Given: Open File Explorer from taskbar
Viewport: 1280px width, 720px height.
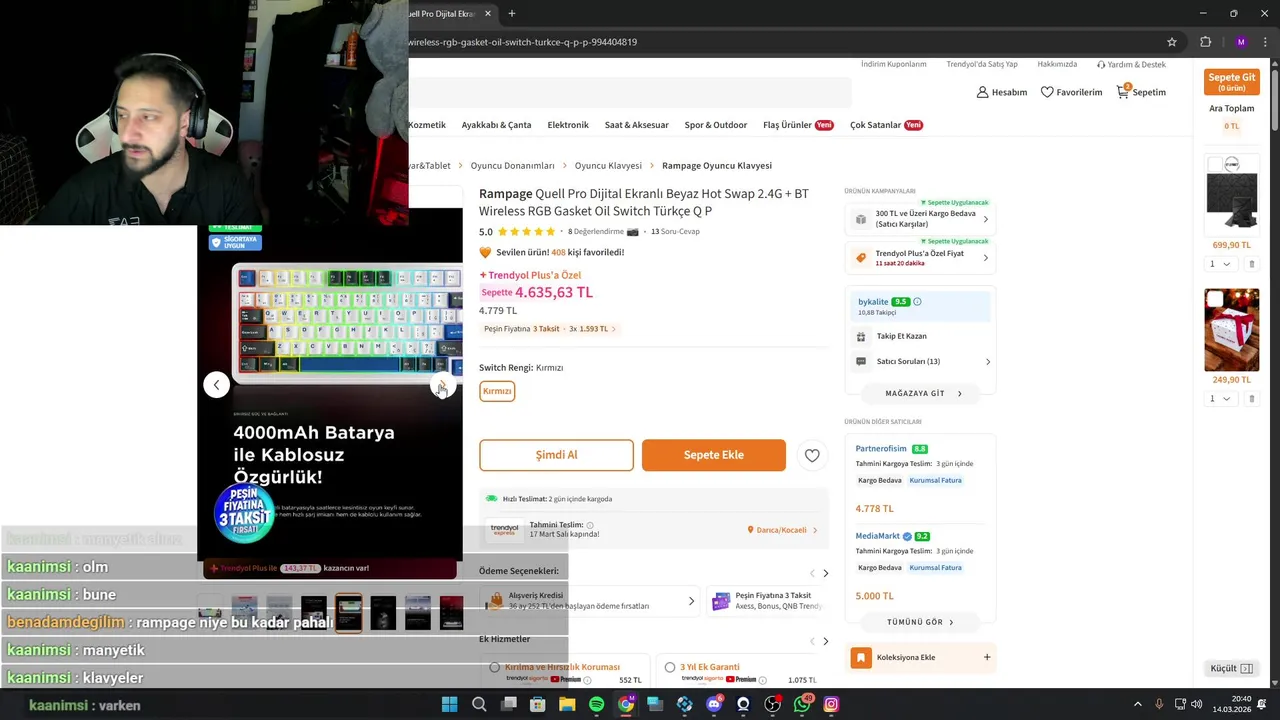Looking at the screenshot, I should tap(567, 704).
